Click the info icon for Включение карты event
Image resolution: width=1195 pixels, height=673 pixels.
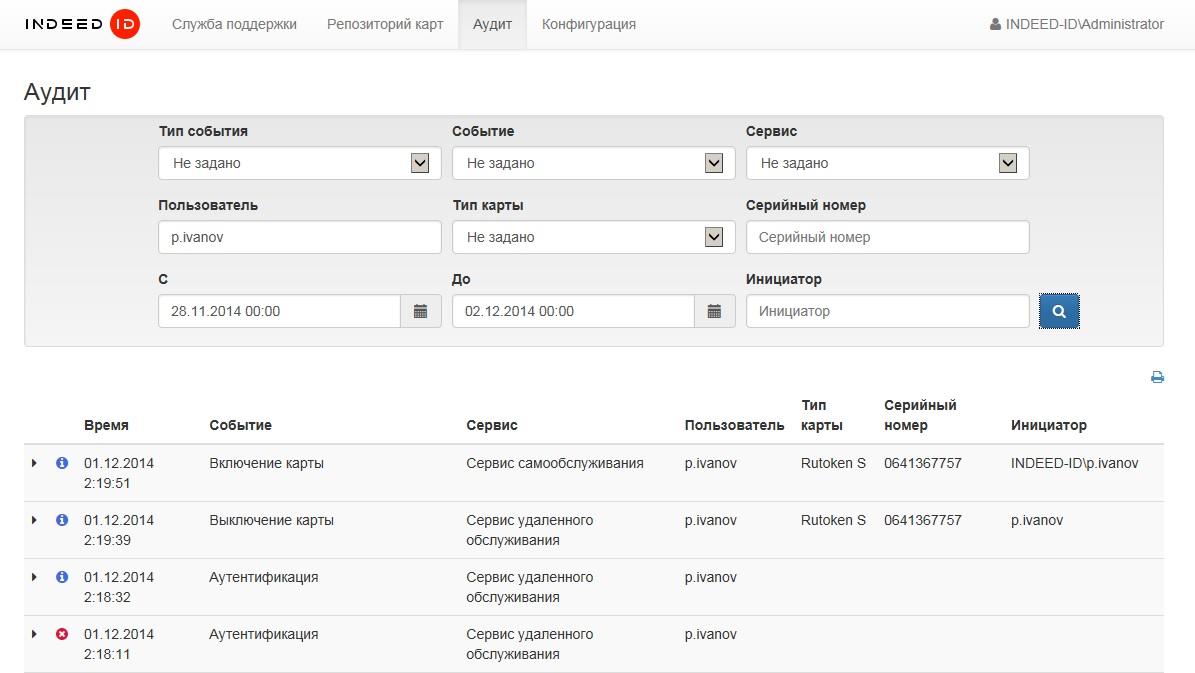[x=62, y=464]
